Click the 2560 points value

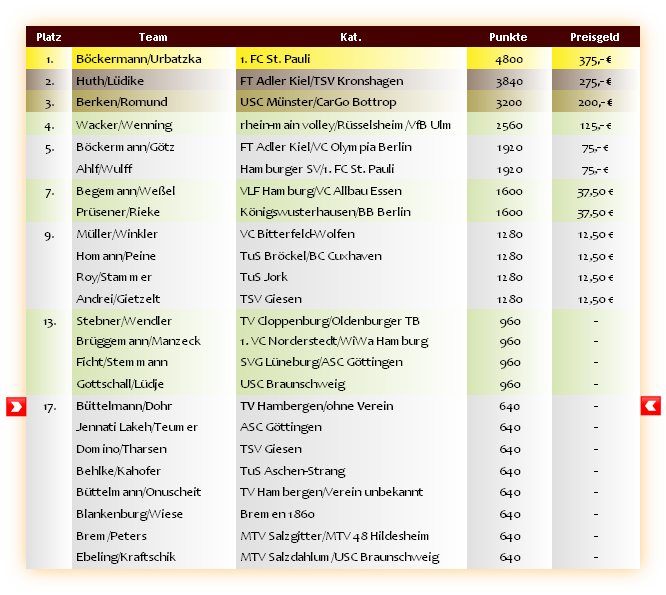click(509, 126)
